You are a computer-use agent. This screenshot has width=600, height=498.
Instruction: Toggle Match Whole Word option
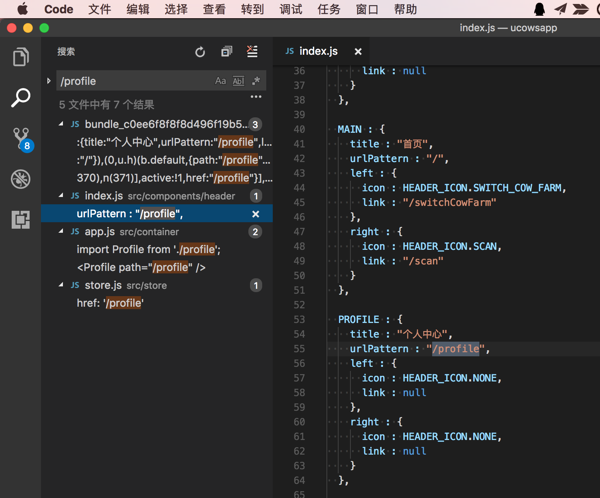[x=238, y=81]
